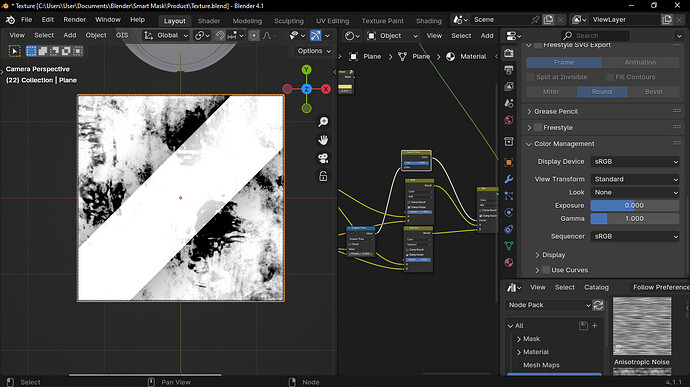The height and width of the screenshot is (387, 690).
Task: Switch to the UV Editing workspace tab
Action: 332,21
